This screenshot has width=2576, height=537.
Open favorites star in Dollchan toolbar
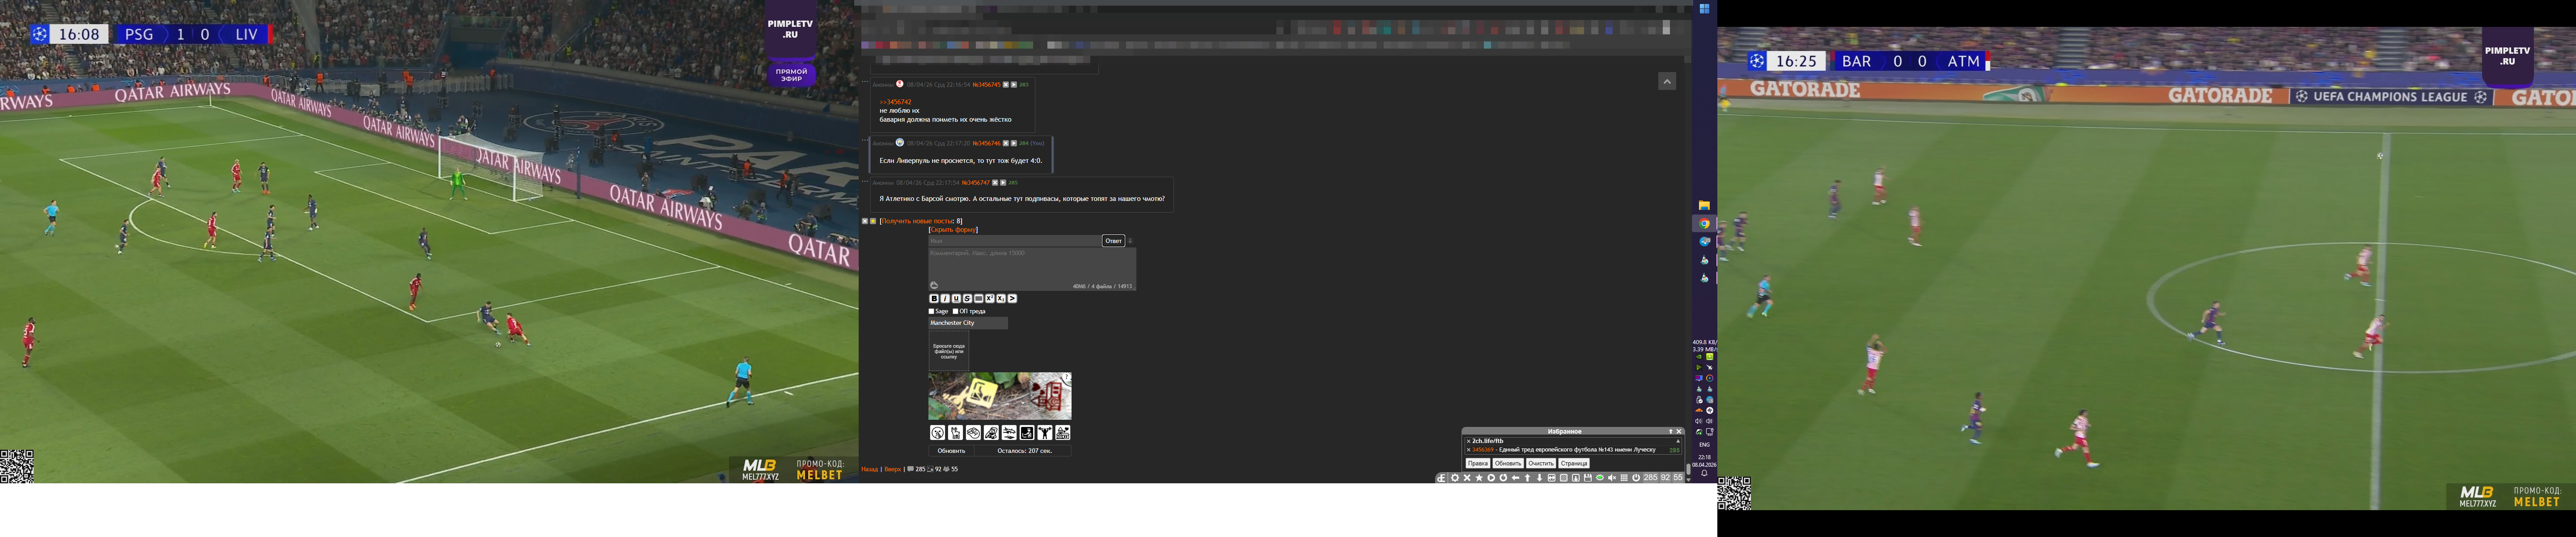pos(1479,478)
